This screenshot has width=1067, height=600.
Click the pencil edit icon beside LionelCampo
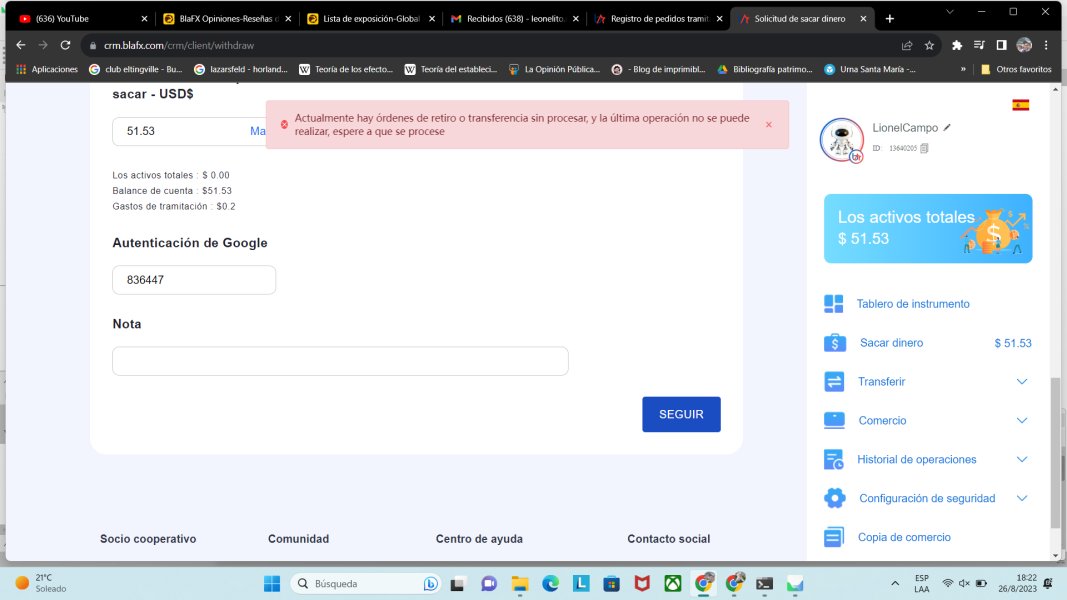947,128
